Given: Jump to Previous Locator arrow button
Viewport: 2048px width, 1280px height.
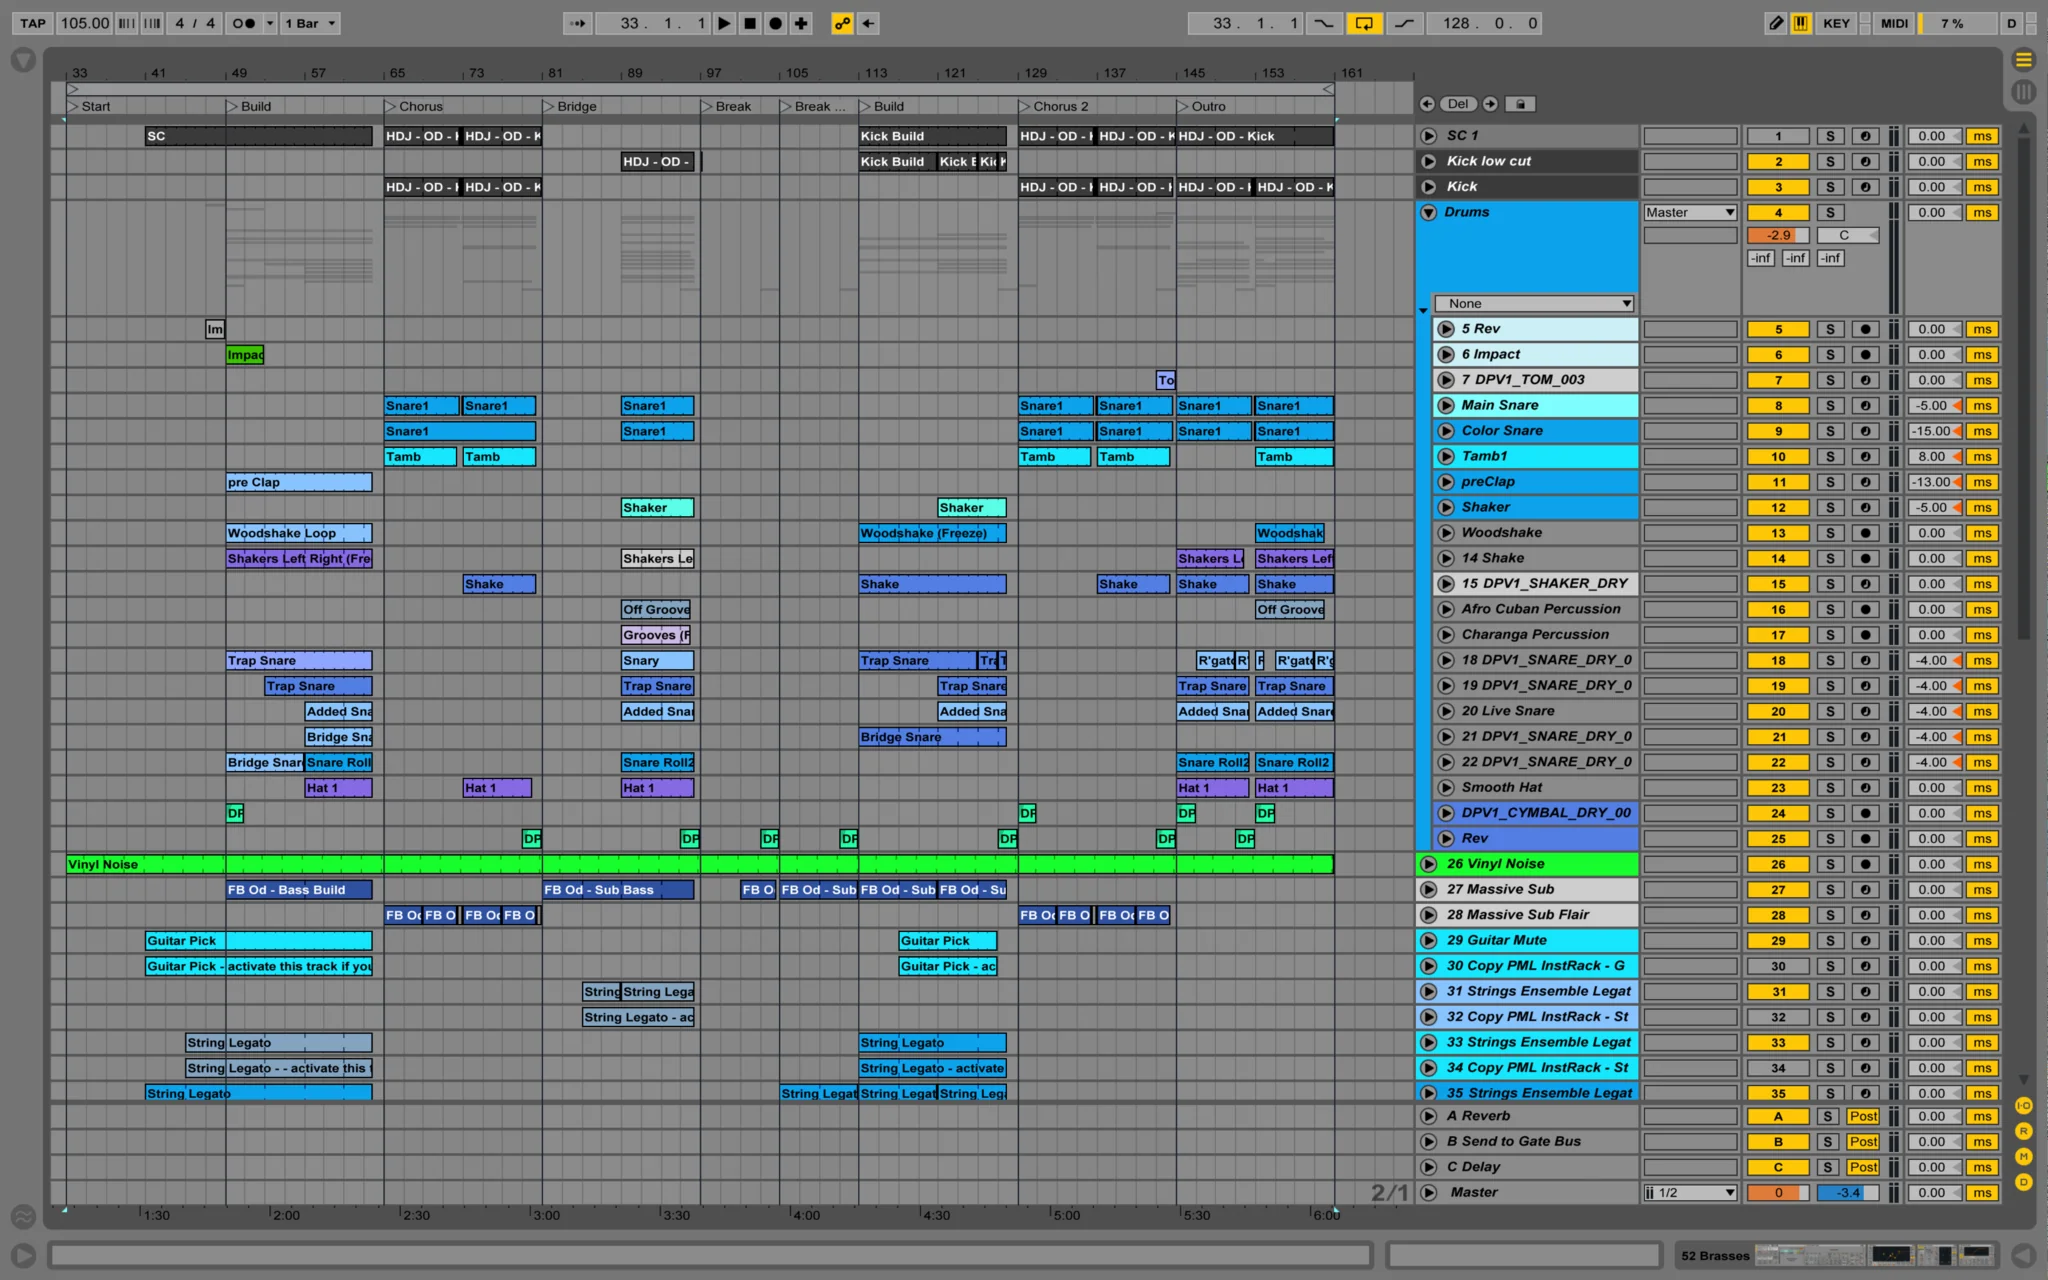Looking at the screenshot, I should pyautogui.click(x=1427, y=104).
